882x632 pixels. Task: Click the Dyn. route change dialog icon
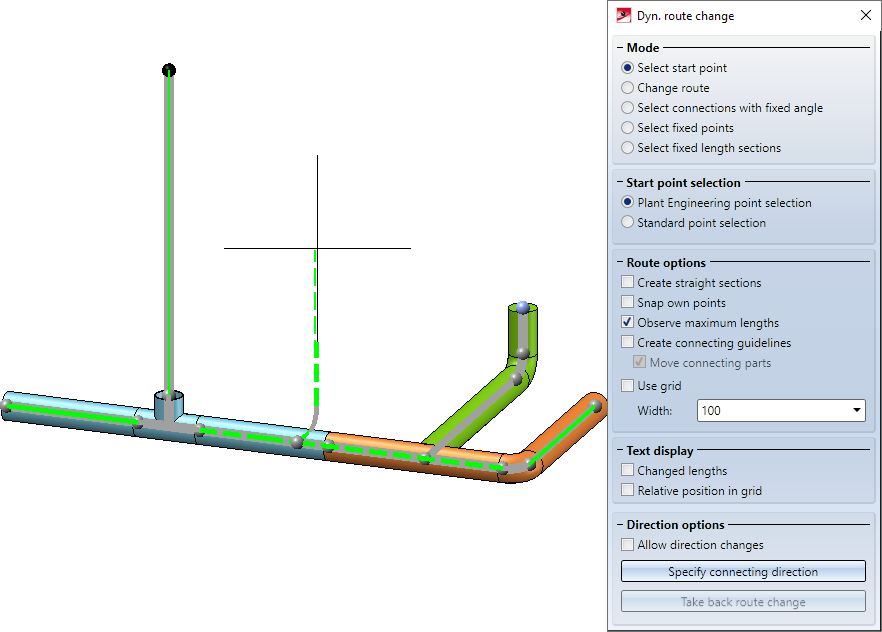tap(624, 16)
